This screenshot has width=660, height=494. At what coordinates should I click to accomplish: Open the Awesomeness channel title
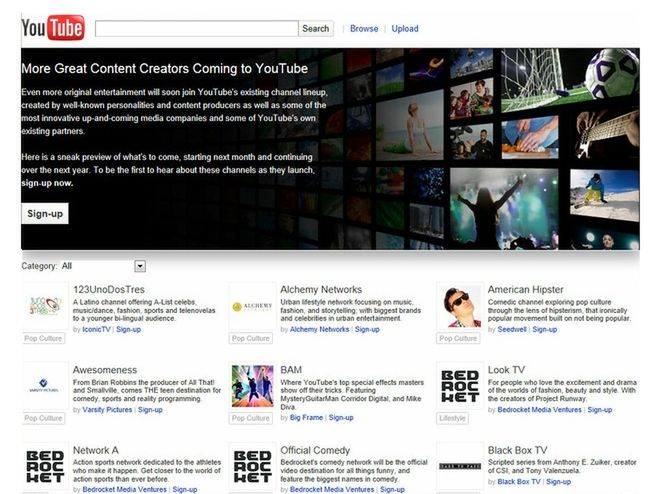(x=105, y=370)
